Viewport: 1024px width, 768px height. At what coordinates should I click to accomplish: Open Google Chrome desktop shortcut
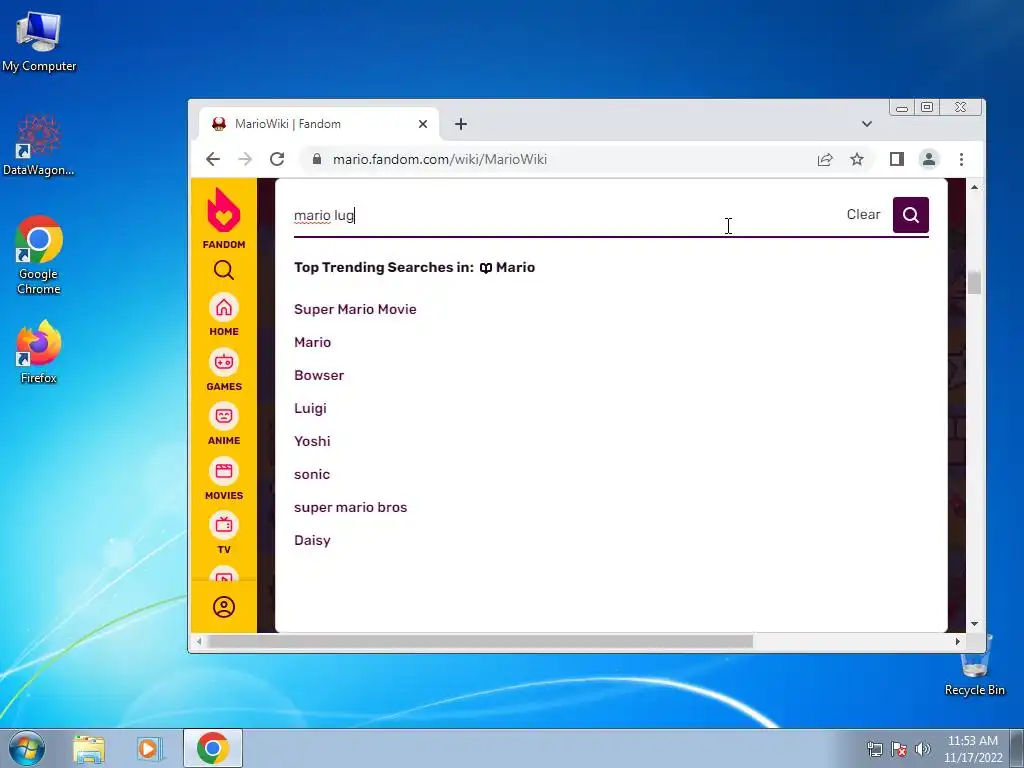[x=39, y=255]
